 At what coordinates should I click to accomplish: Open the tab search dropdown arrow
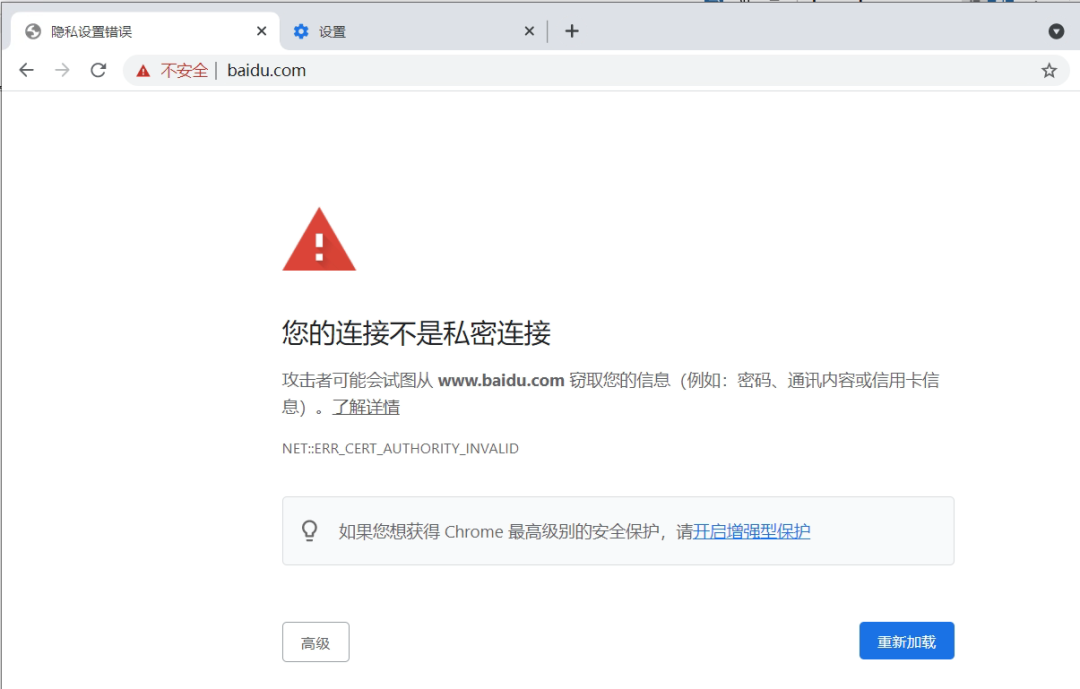pyautogui.click(x=1056, y=31)
